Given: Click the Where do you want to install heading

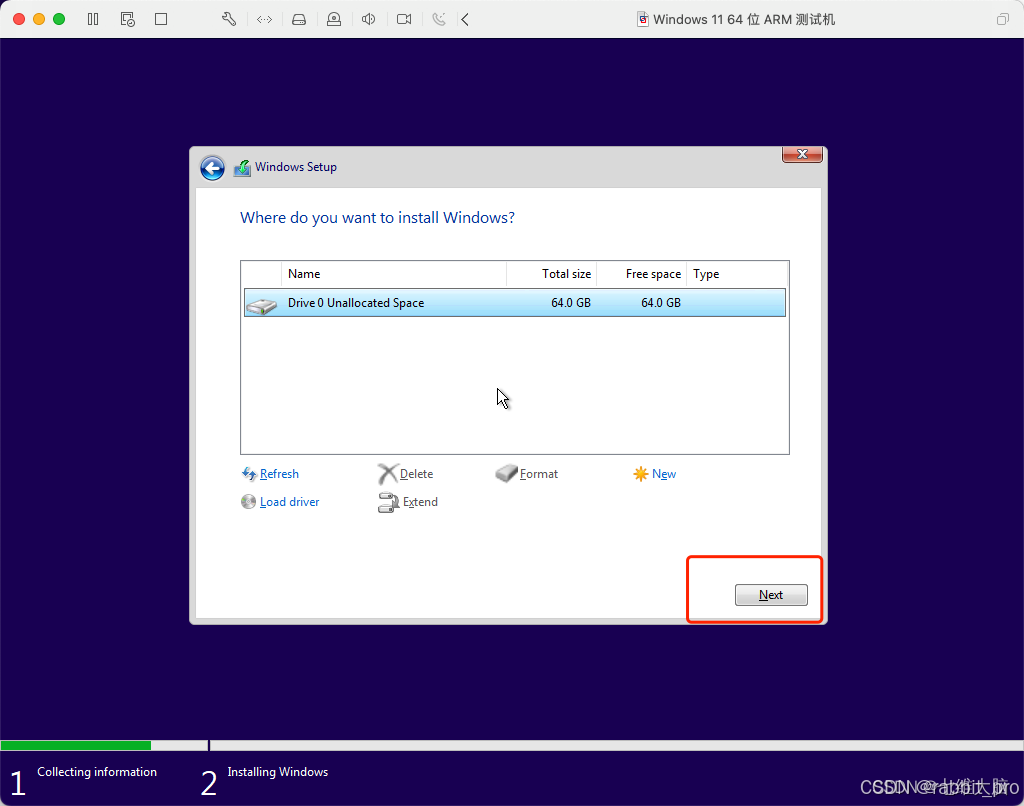Looking at the screenshot, I should pyautogui.click(x=377, y=218).
